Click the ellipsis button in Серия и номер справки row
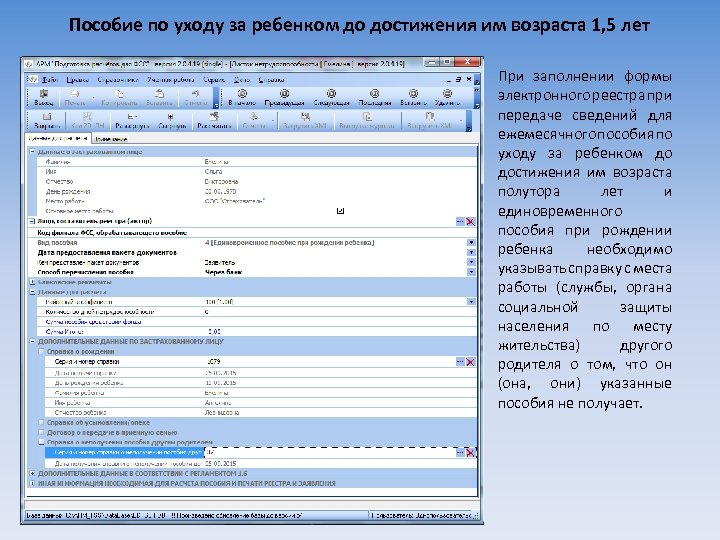Image resolution: width=720 pixels, height=540 pixels. click(x=460, y=362)
